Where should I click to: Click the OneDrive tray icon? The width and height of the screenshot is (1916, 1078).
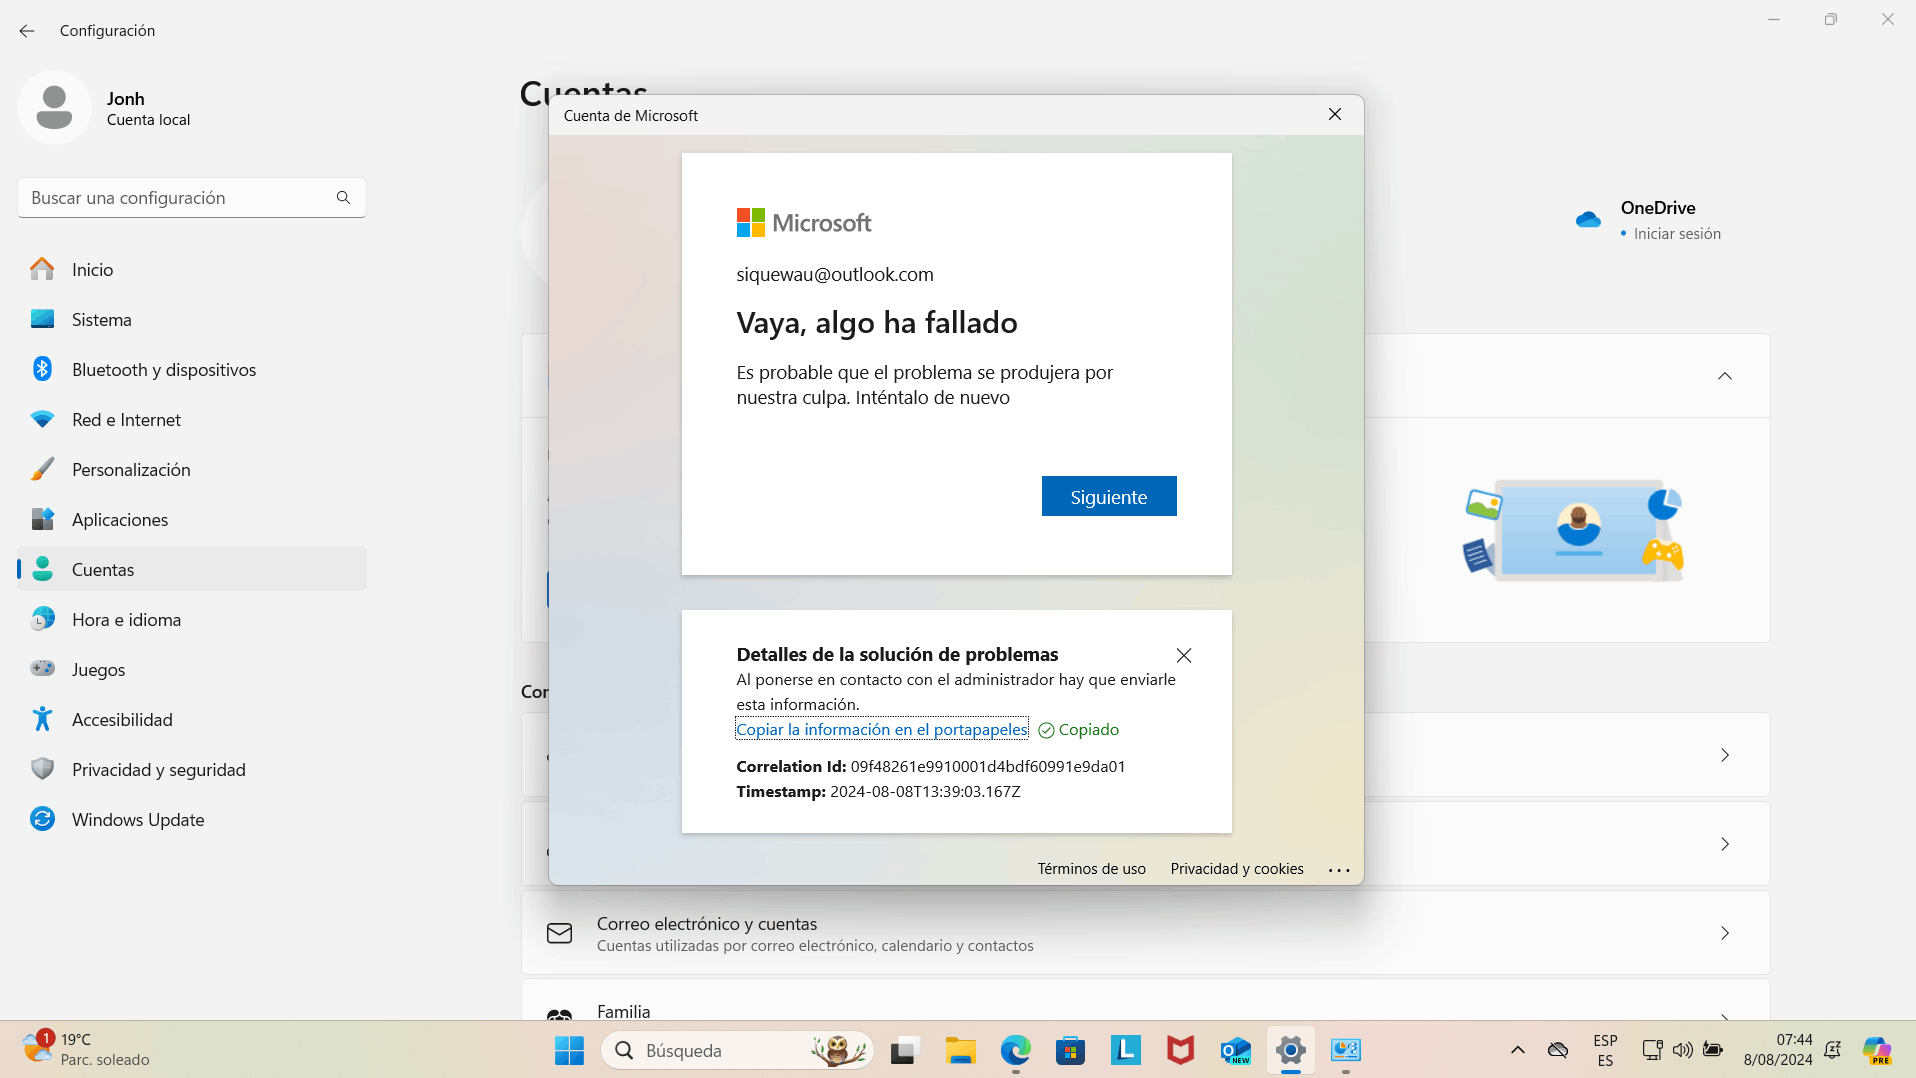pos(1558,1050)
